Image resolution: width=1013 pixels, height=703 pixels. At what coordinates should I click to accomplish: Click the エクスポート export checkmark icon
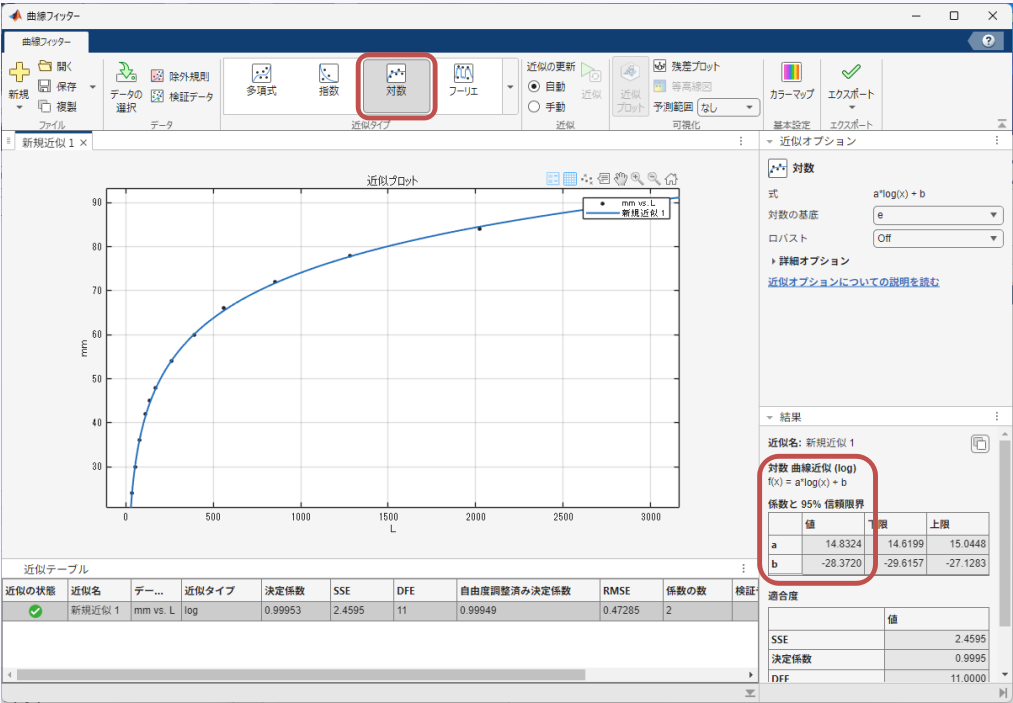[x=851, y=73]
